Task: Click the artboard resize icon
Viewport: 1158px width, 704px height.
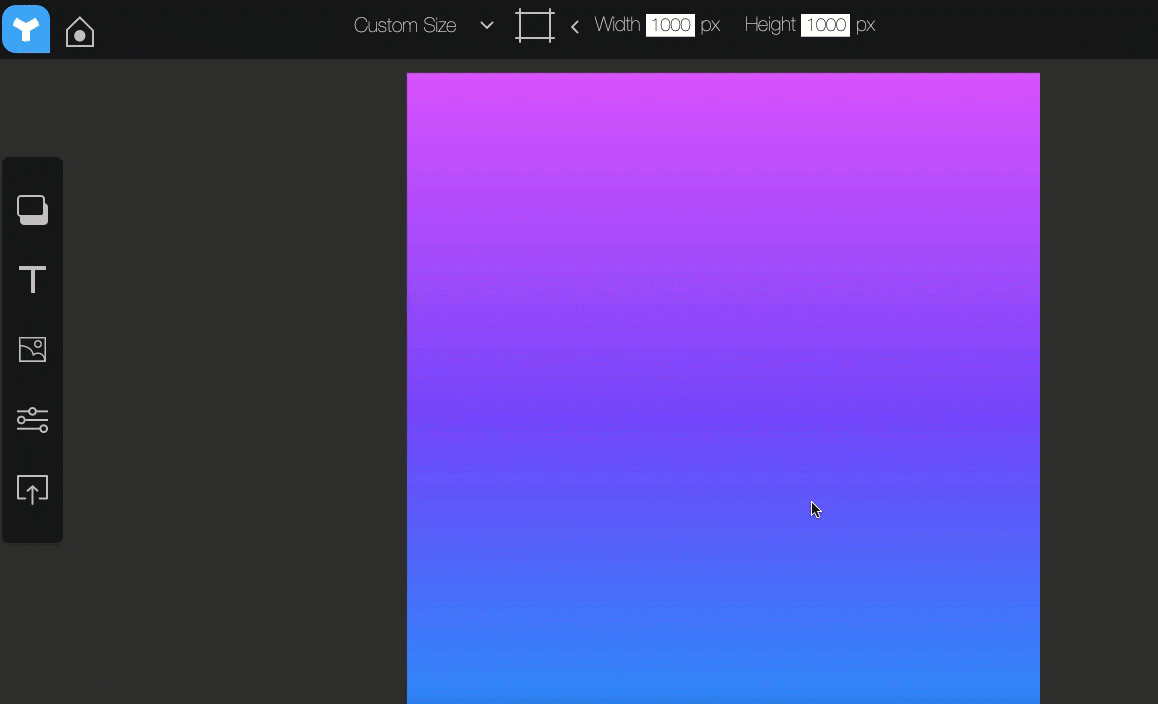Action: coord(534,26)
